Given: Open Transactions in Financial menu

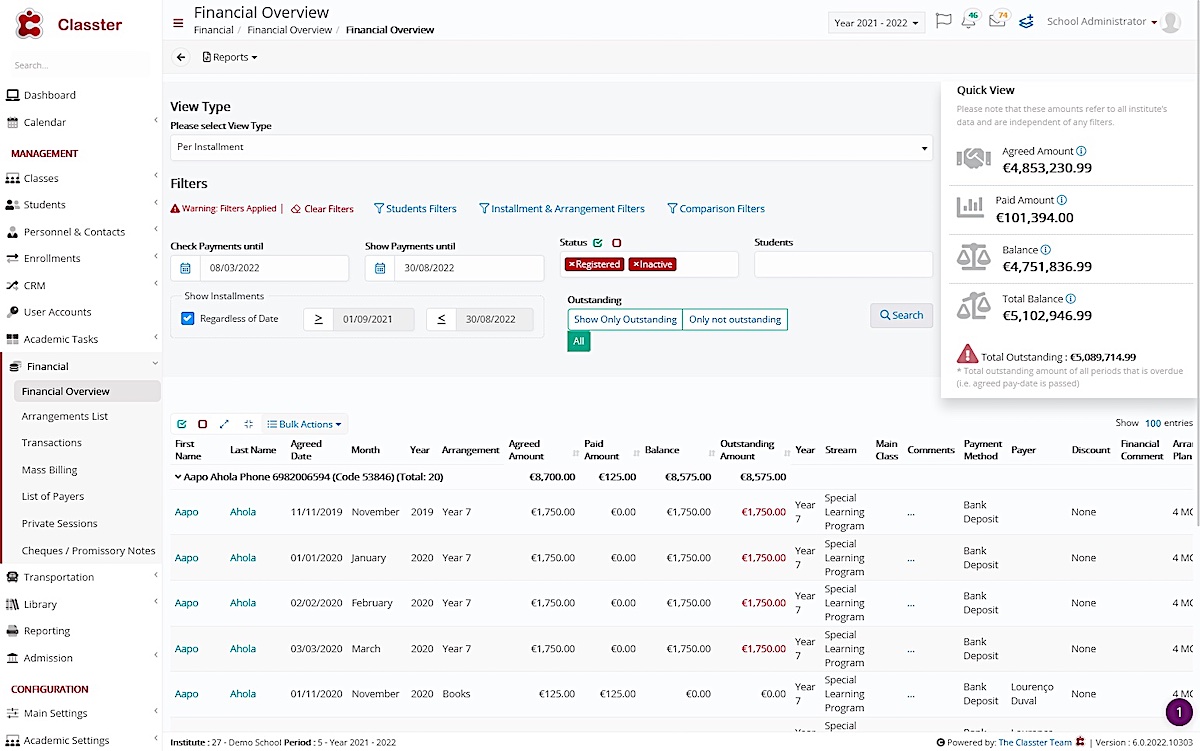Looking at the screenshot, I should click(52, 443).
